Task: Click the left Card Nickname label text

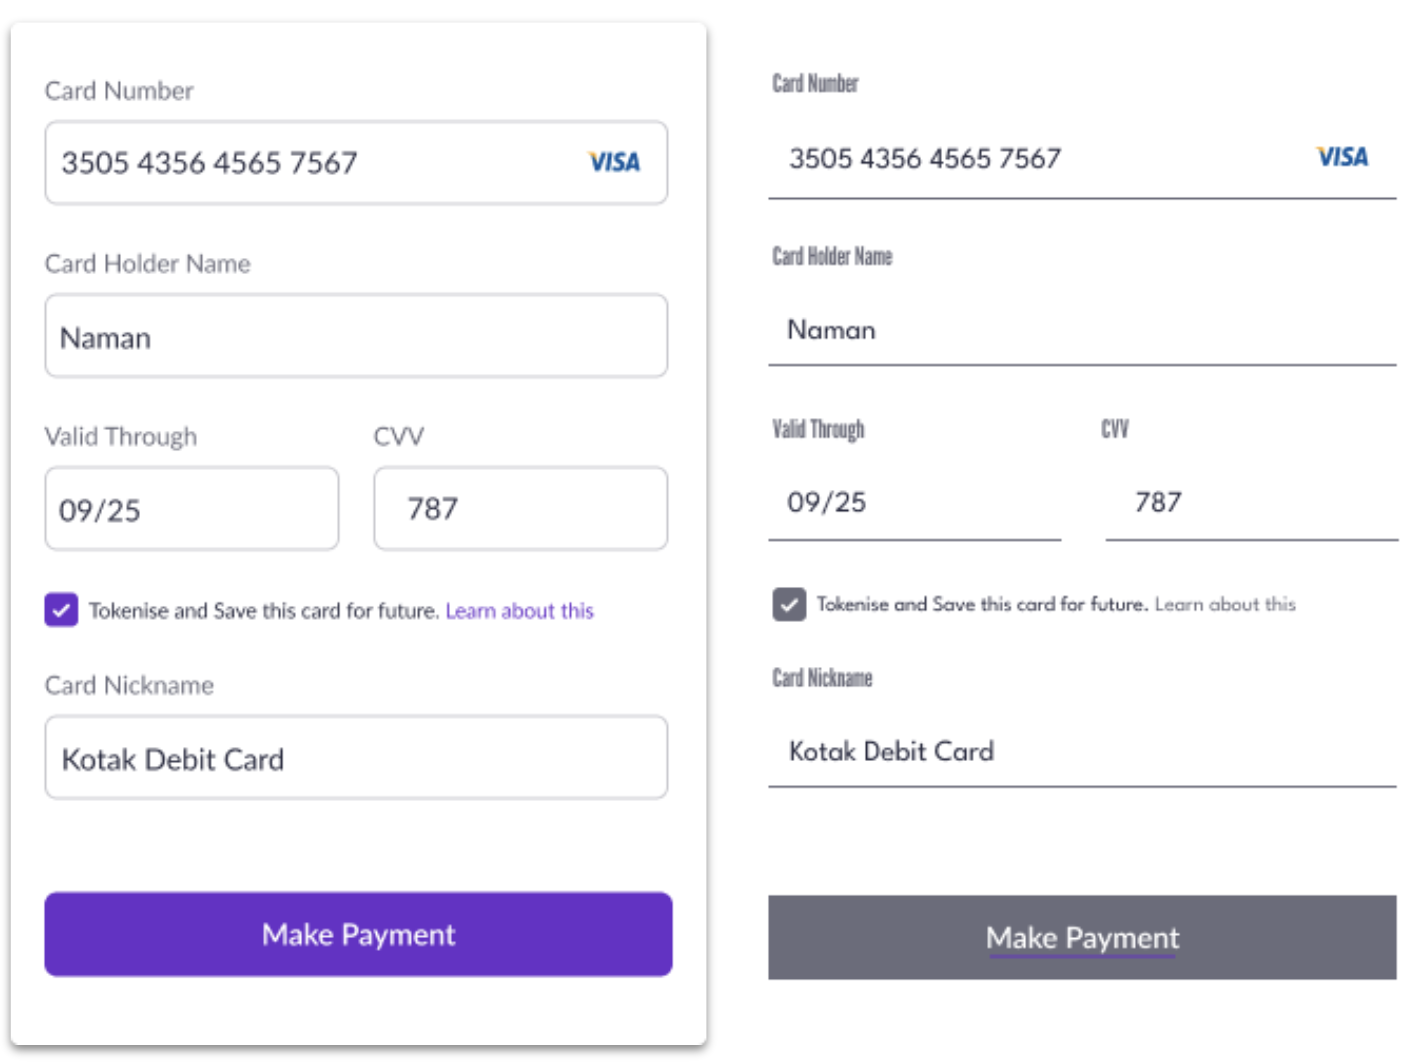Action: click(129, 685)
